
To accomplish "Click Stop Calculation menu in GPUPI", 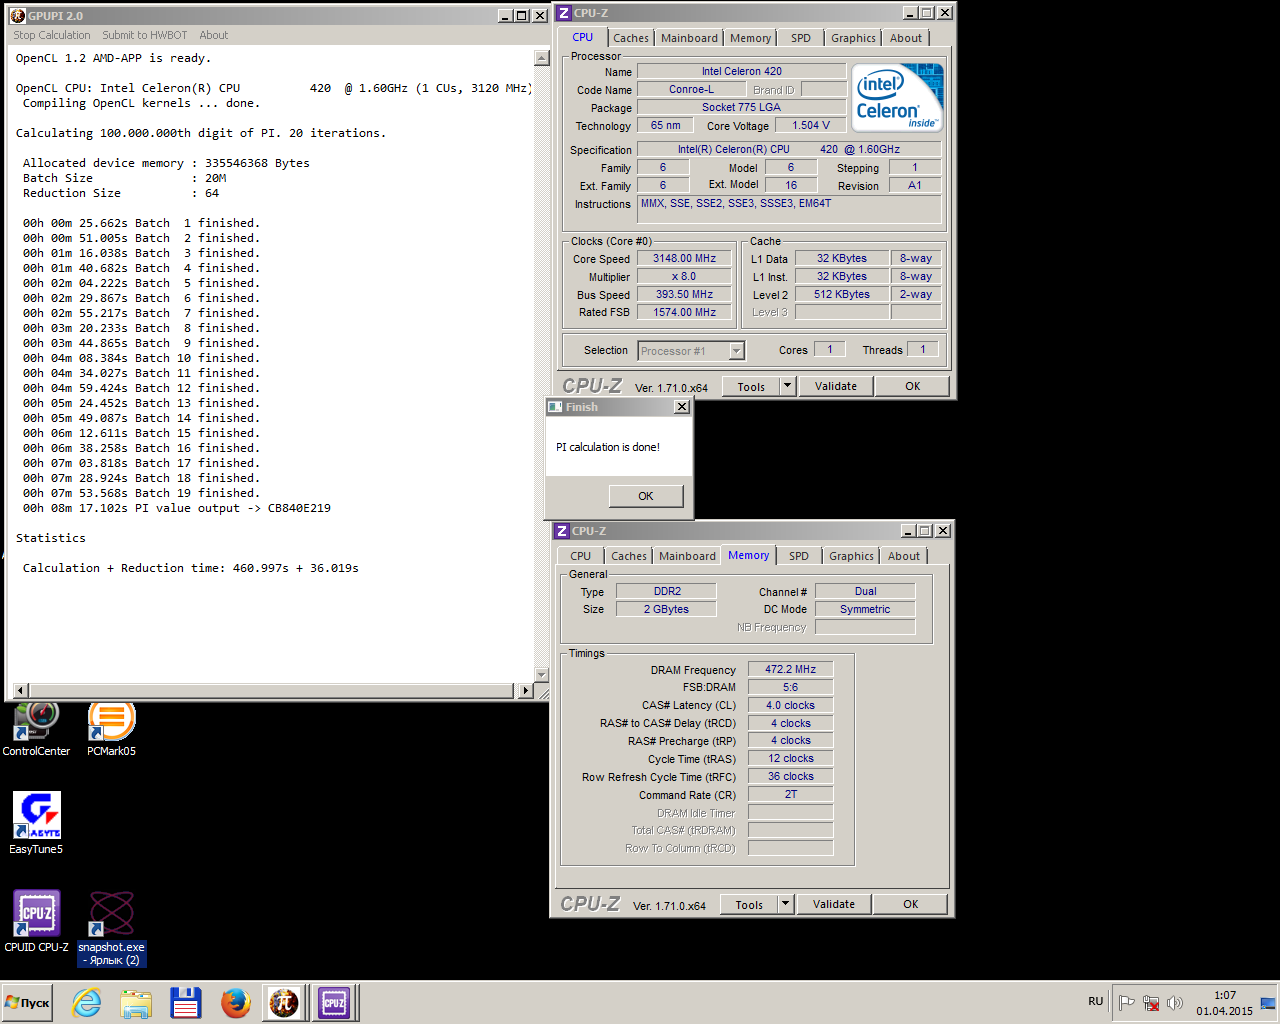I will [52, 35].
